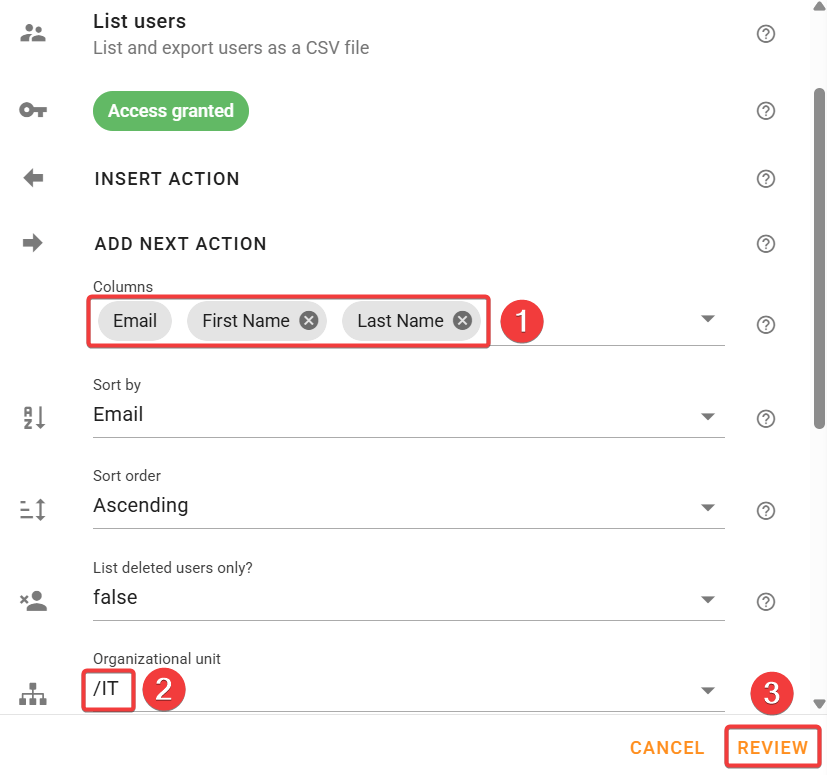
Task: Click the vertical scrollbar thumb
Action: click(819, 259)
